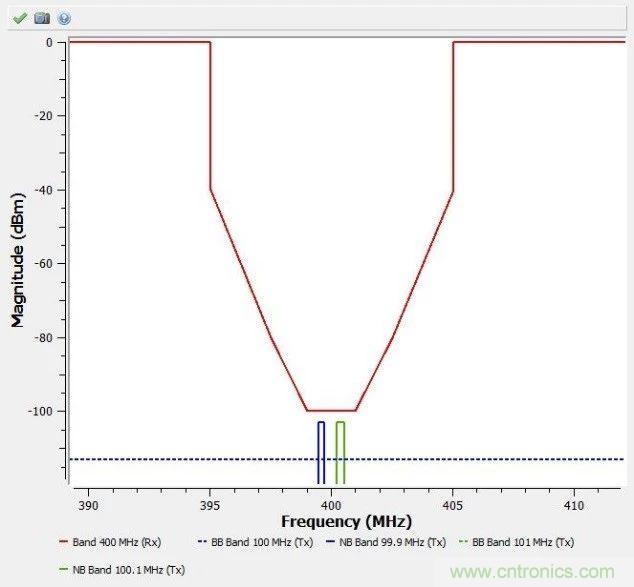The image size is (634, 587).
Task: Click the camera snapshot icon
Action: pos(42,18)
